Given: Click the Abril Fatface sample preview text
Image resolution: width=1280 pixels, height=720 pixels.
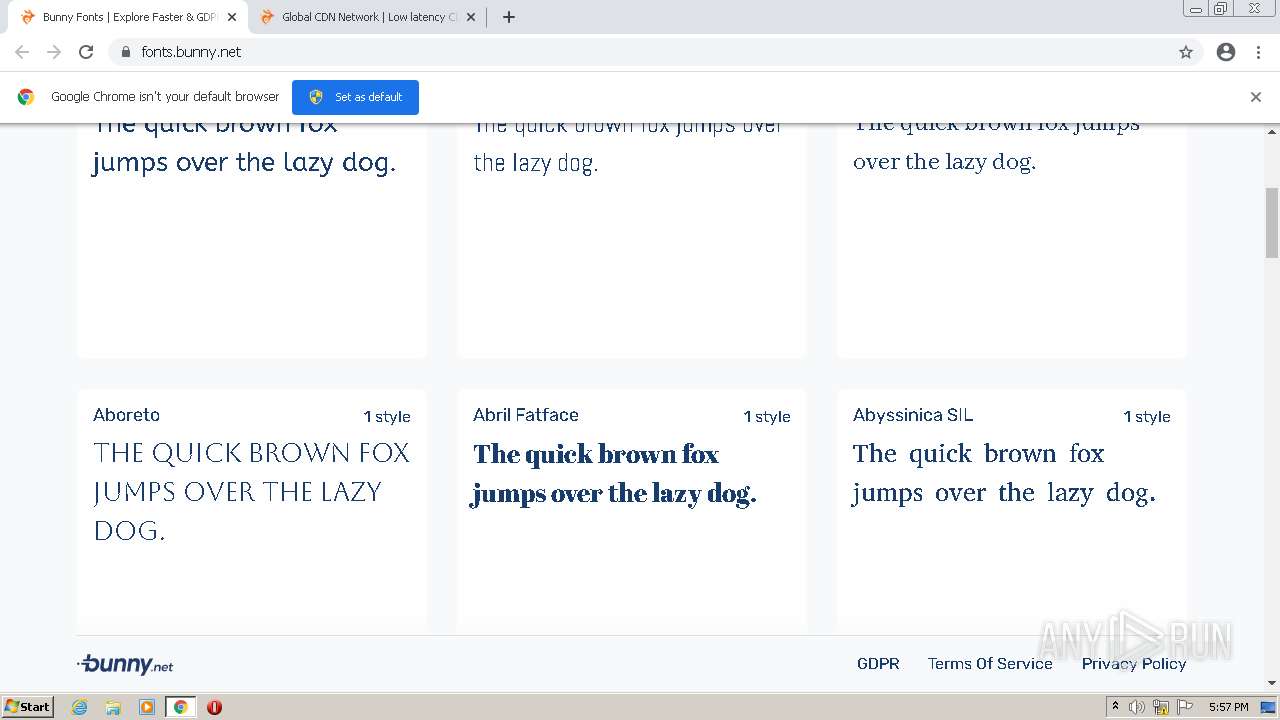Looking at the screenshot, I should tap(613, 474).
